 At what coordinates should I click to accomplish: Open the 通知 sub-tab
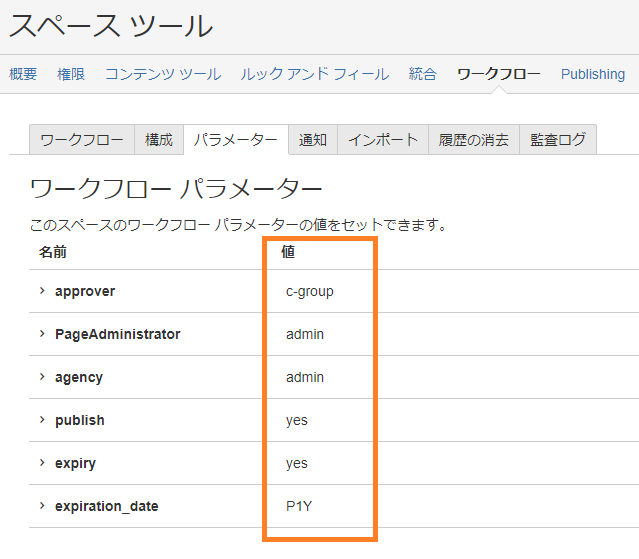click(x=313, y=140)
